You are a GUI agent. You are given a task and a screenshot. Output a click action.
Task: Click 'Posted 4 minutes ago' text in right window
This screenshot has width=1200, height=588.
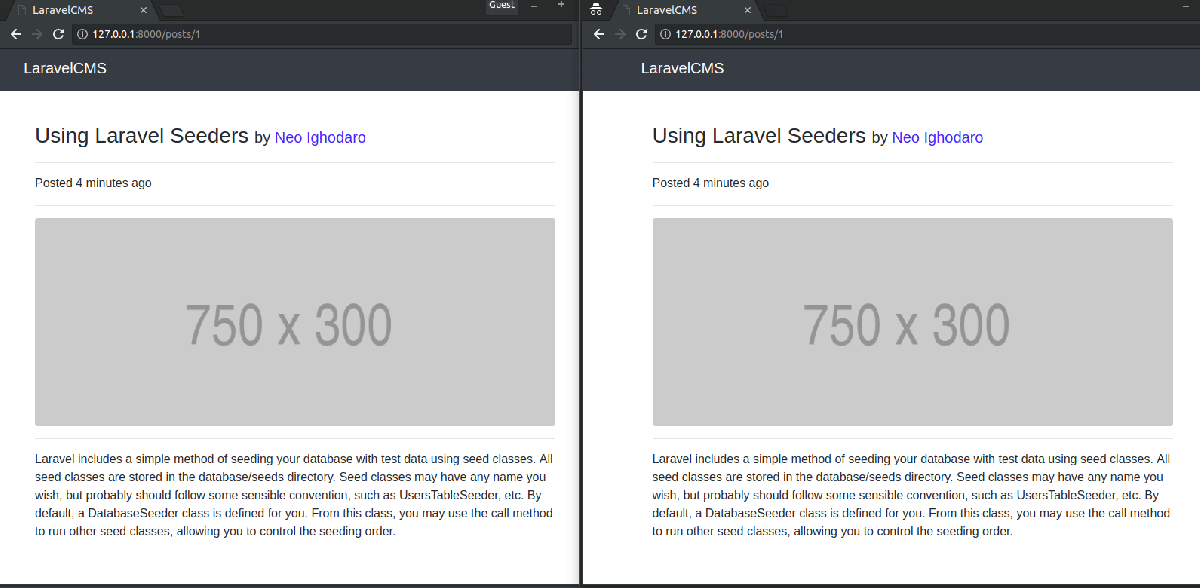pos(710,183)
